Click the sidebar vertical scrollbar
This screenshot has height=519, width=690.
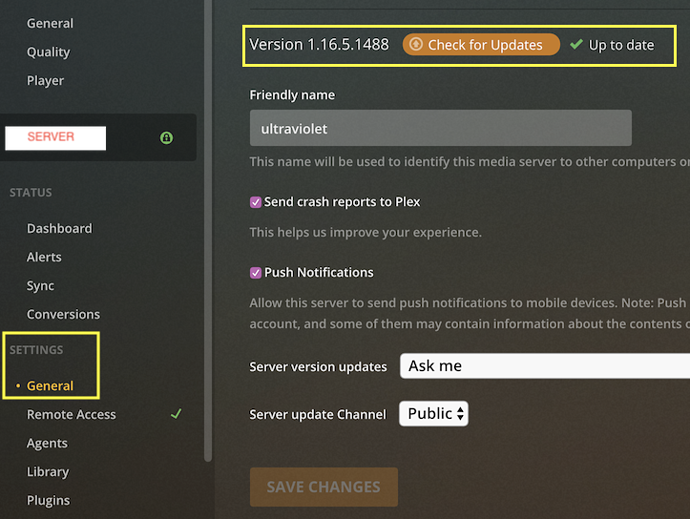pyautogui.click(x=208, y=229)
